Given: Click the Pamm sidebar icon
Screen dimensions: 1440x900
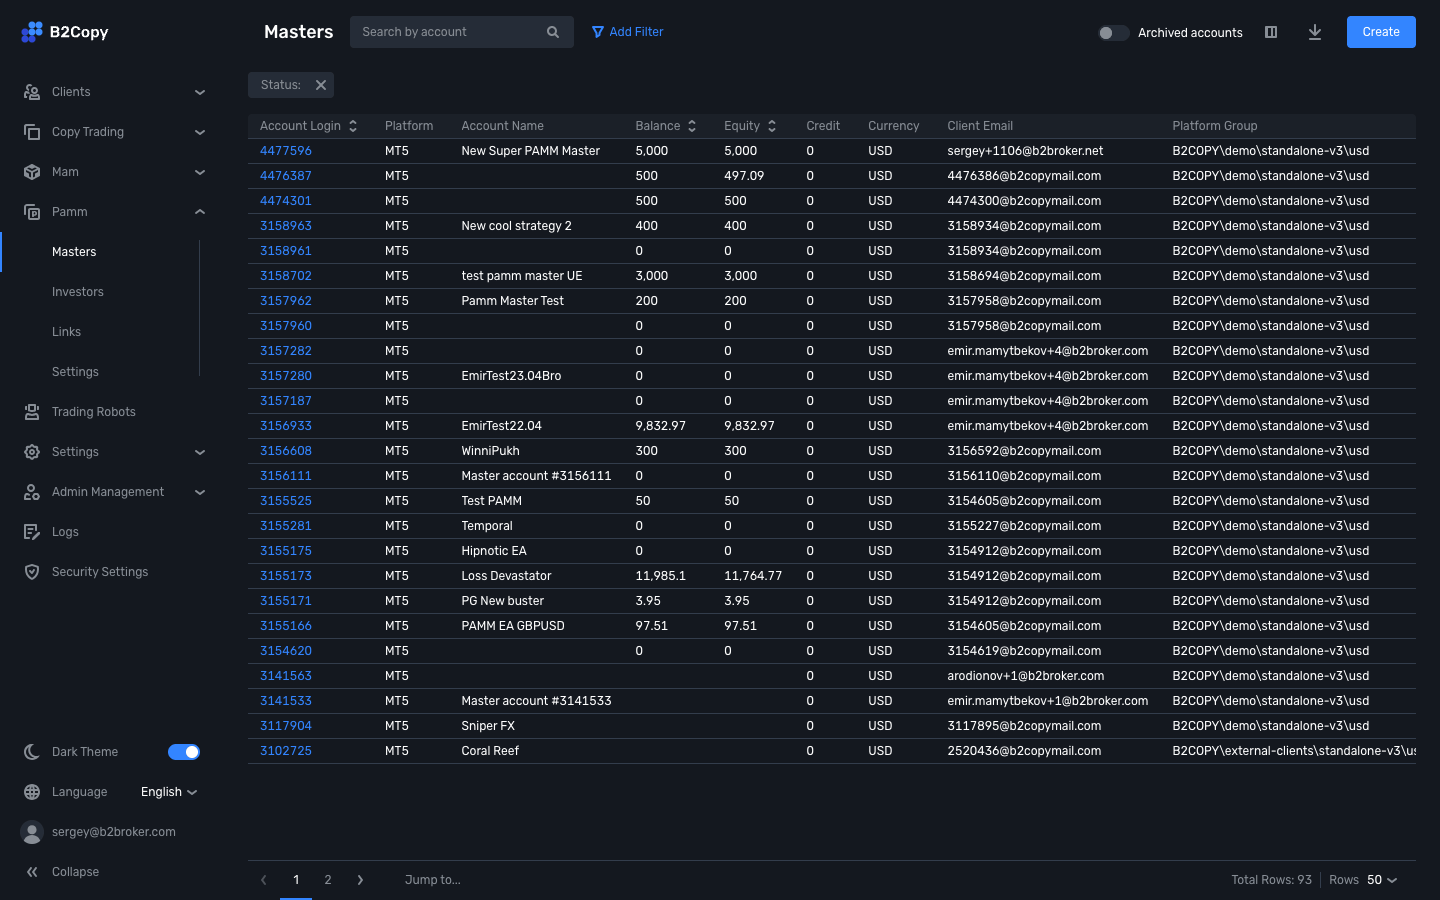Looking at the screenshot, I should [32, 212].
